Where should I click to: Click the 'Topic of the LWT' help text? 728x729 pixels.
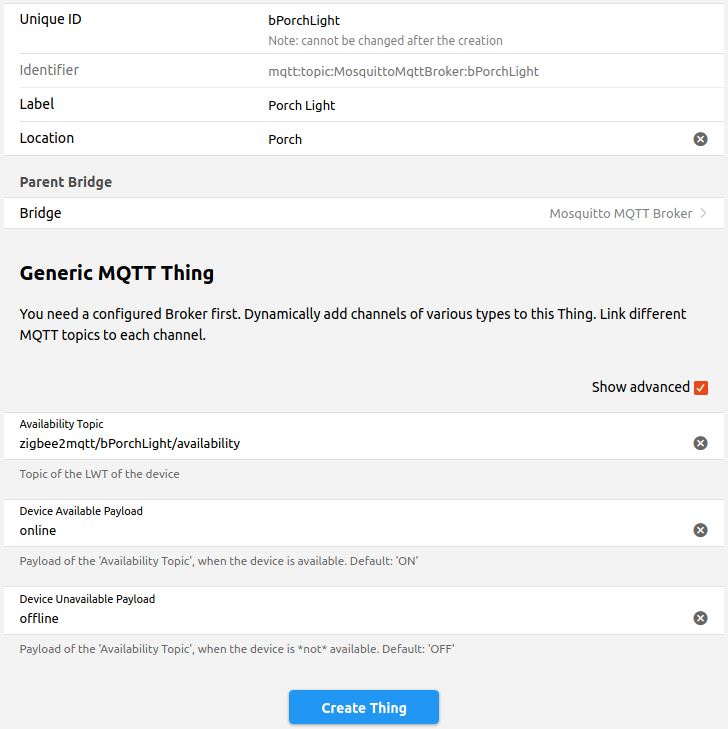pyautogui.click(x=100, y=474)
